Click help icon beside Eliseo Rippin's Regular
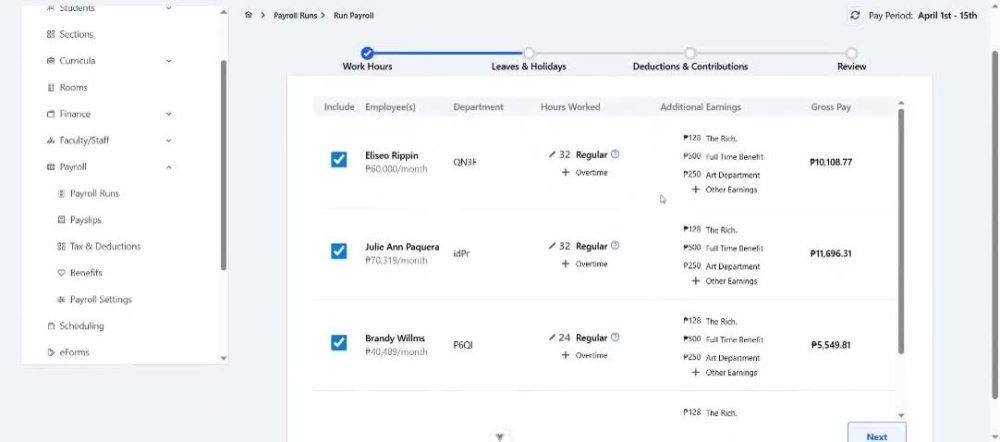 (615, 154)
